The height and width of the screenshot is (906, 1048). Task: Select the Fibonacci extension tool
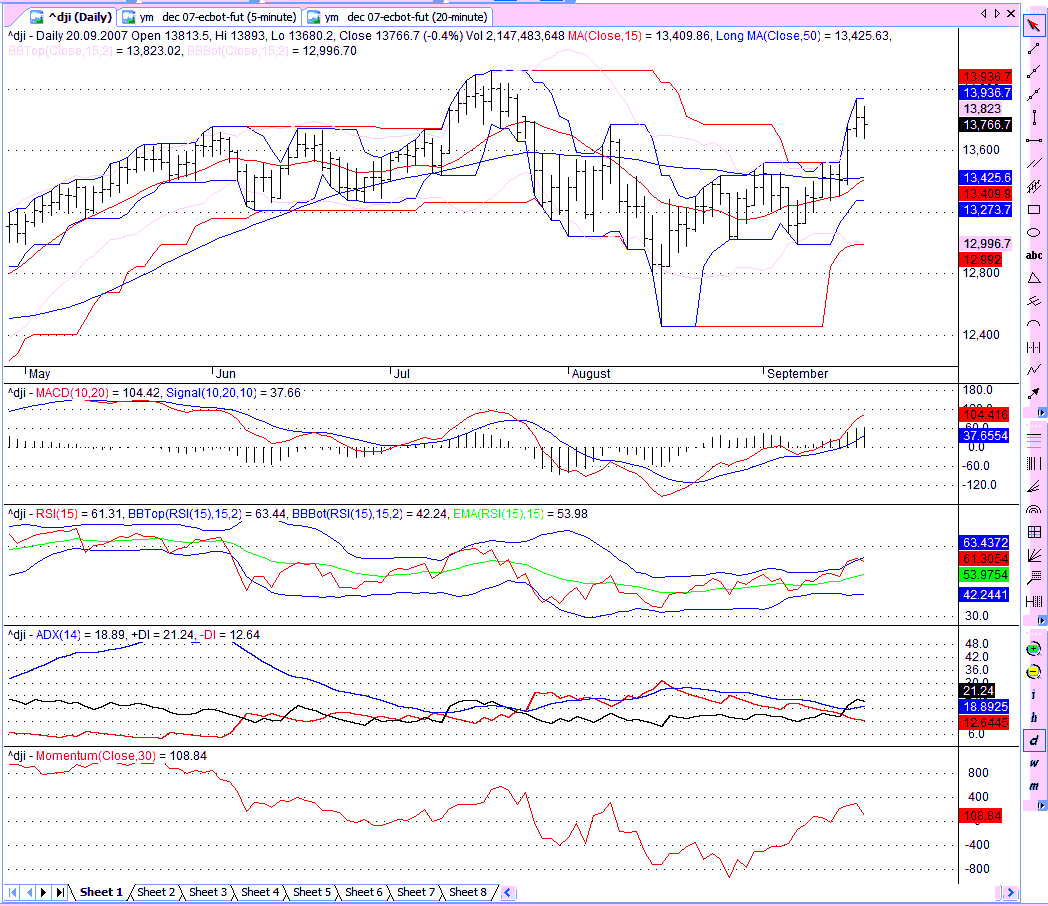tap(1034, 578)
